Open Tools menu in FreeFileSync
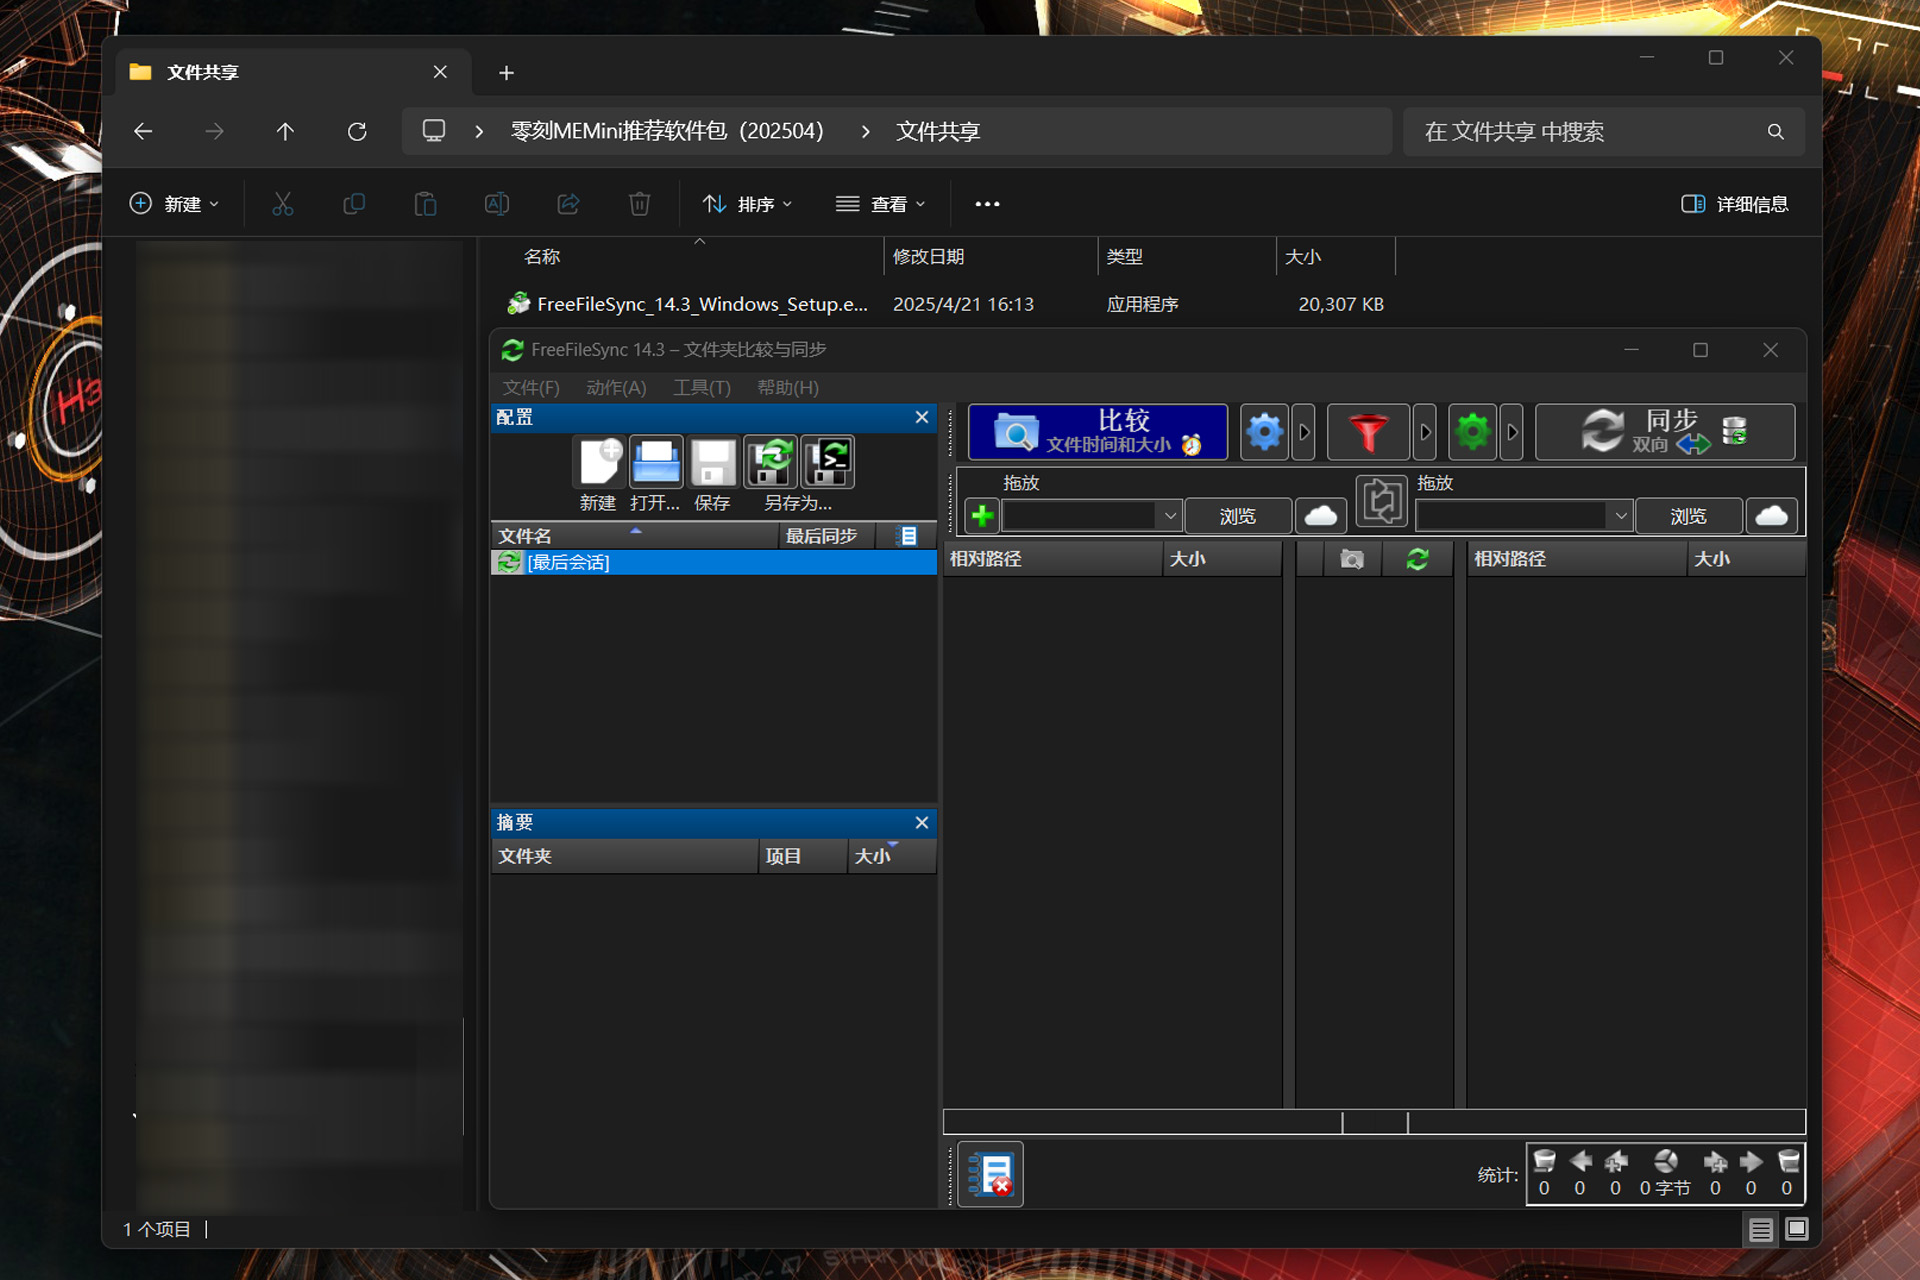Image resolution: width=1920 pixels, height=1280 pixels. point(702,387)
